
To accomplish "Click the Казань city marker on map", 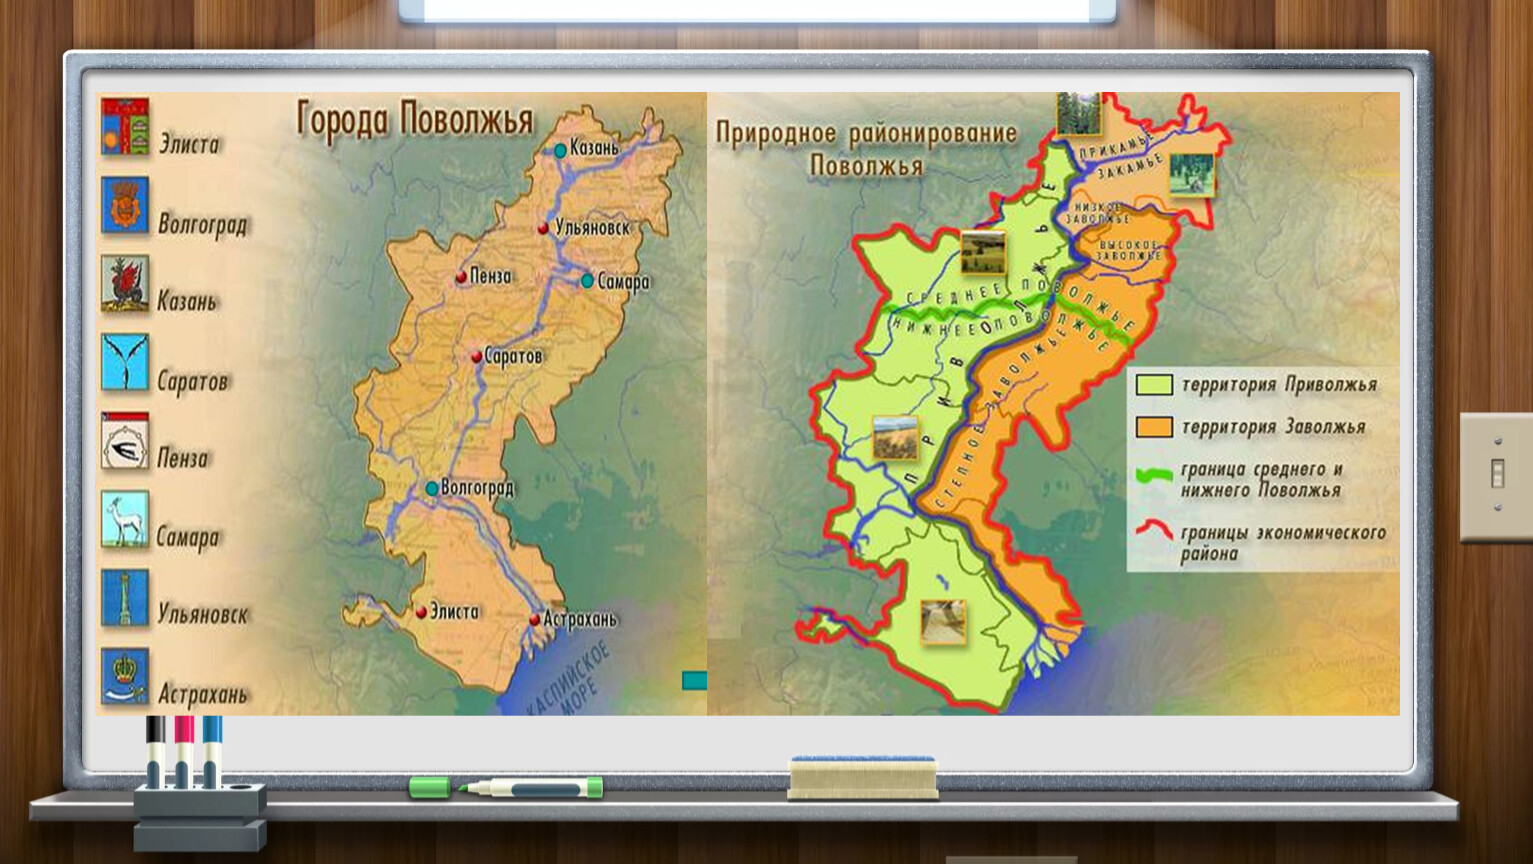I will click(x=560, y=150).
